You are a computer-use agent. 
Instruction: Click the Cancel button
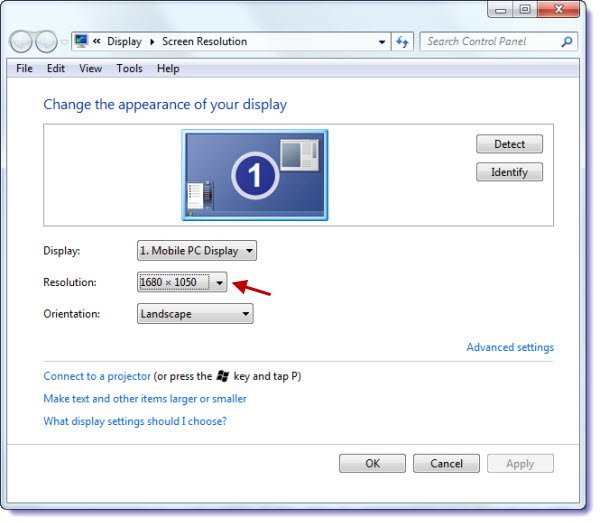tap(446, 464)
